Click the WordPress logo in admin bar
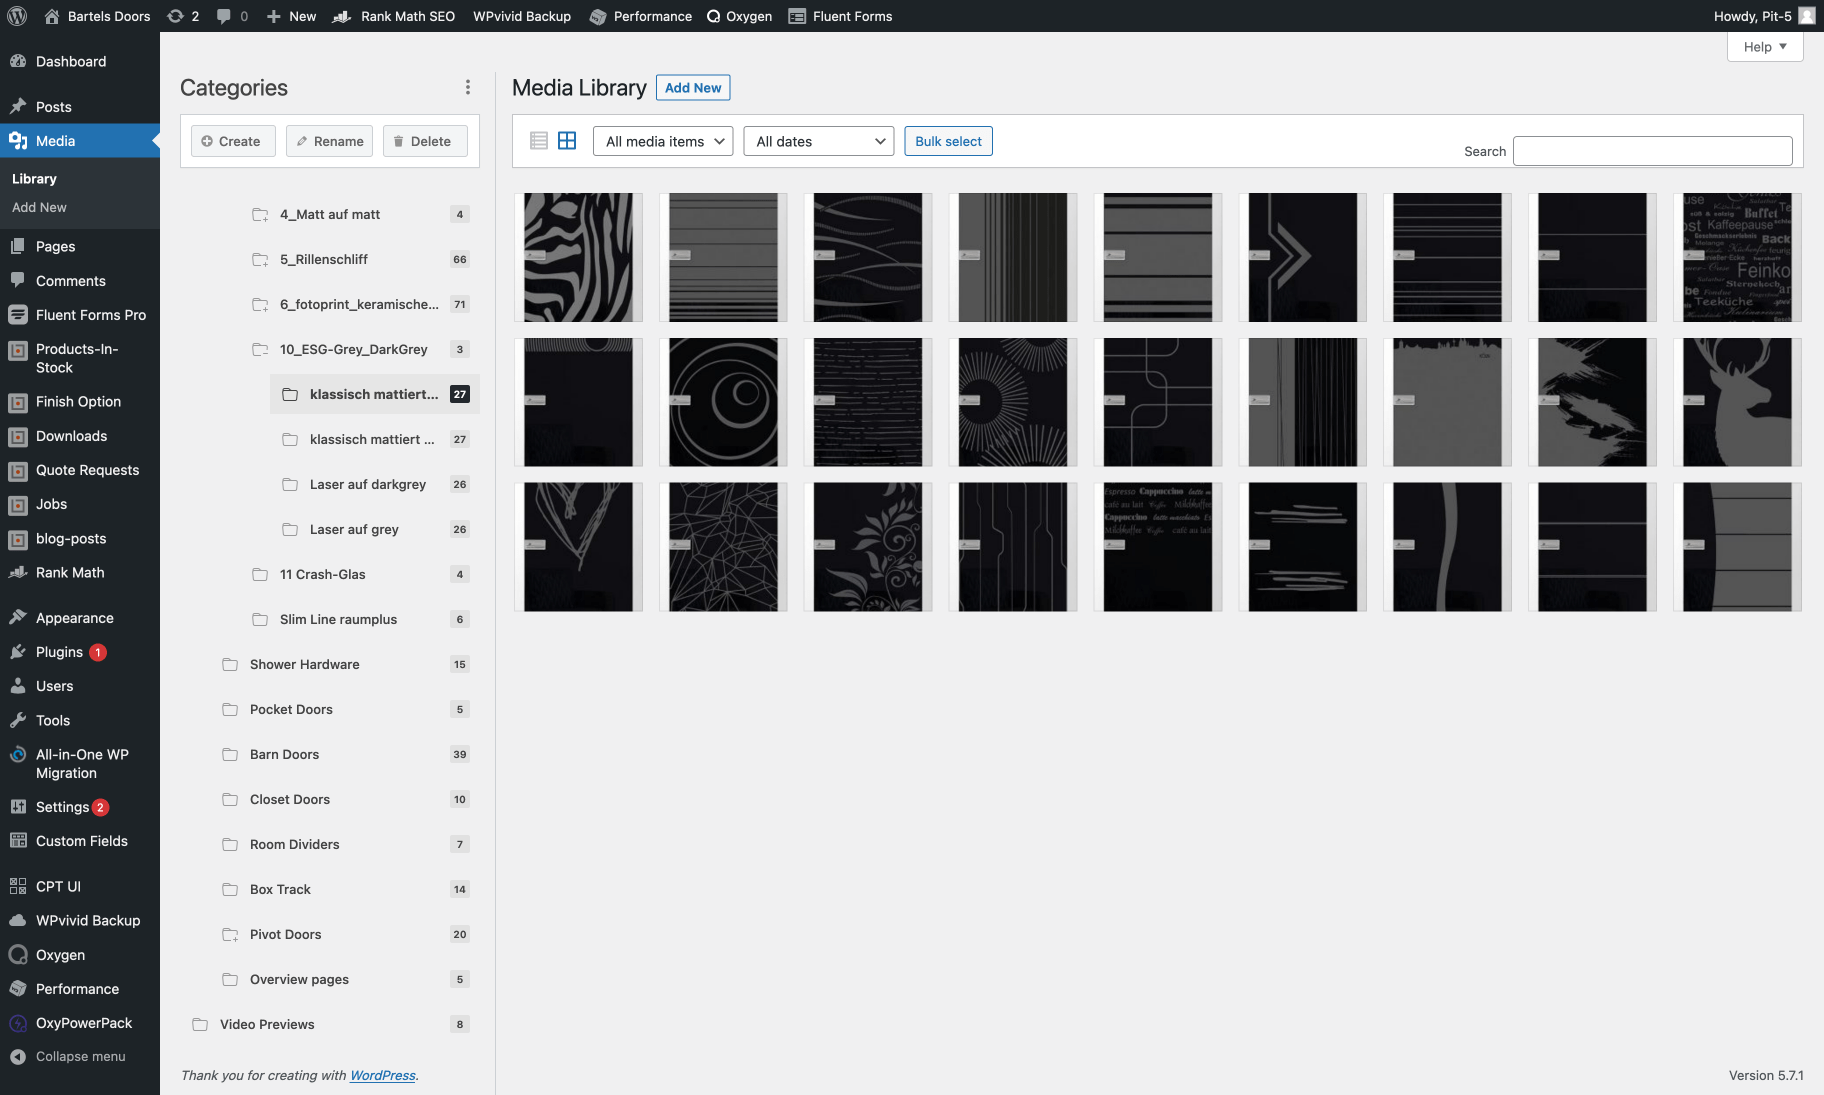The width and height of the screenshot is (1824, 1095). coord(16,16)
